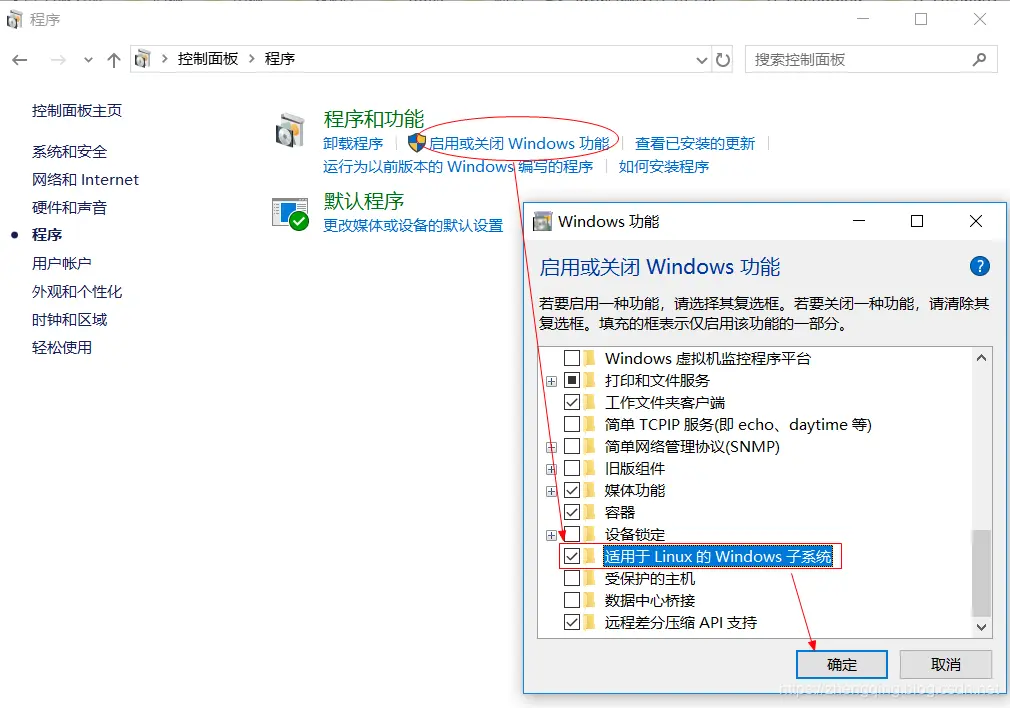Open 默认程序 heading

point(363,201)
